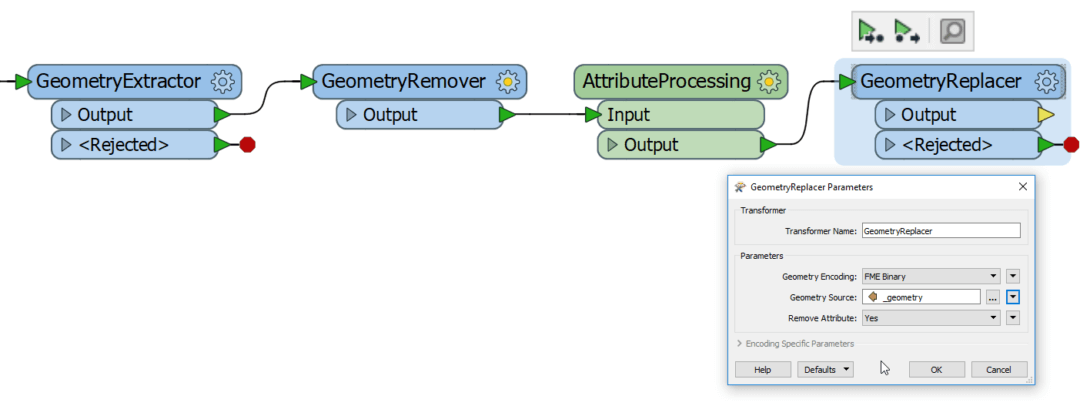Click Run To This transformer icon
1080x406 pixels.
(871, 31)
